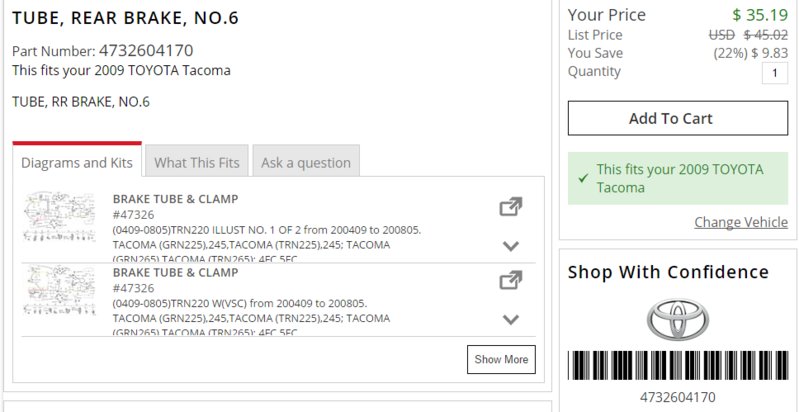This screenshot has width=799, height=412.
Task: Expand first brake tube diagram details chevron
Action: pyautogui.click(x=511, y=246)
